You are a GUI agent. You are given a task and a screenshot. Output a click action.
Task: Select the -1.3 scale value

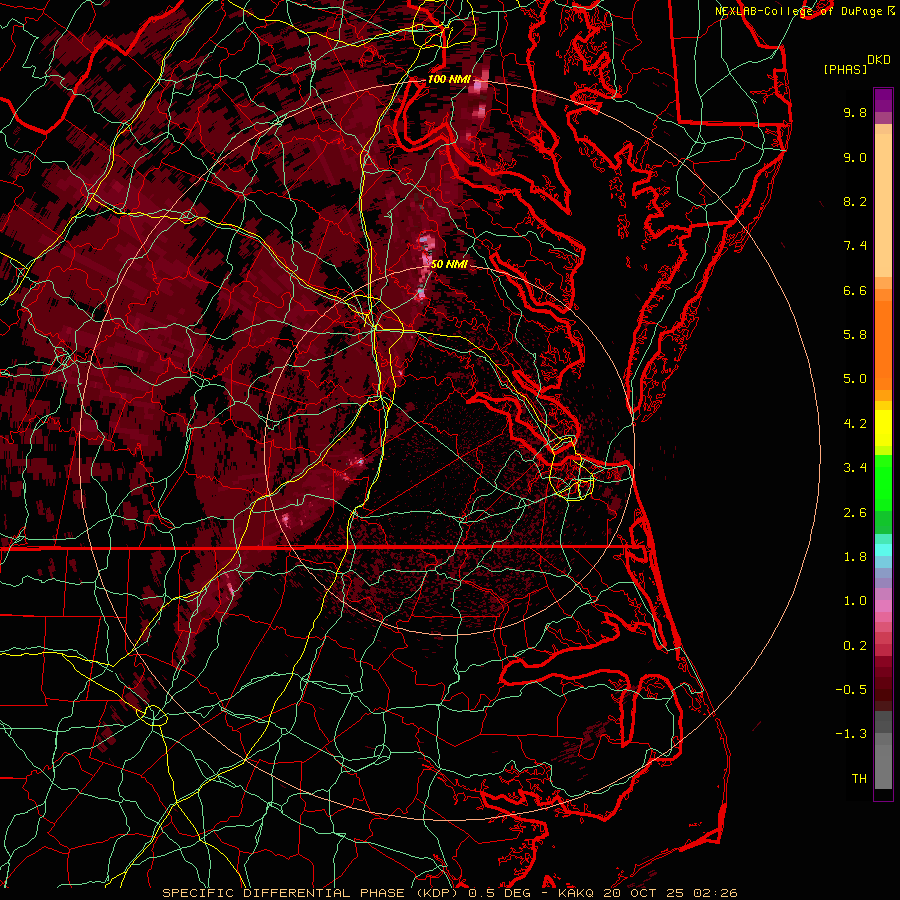pyautogui.click(x=851, y=734)
